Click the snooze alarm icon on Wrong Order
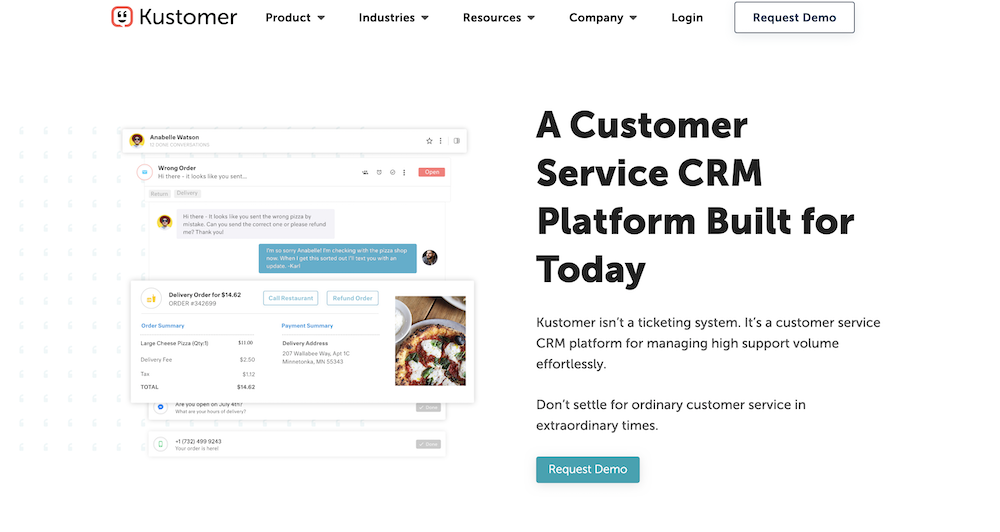This screenshot has width=1000, height=532. pyautogui.click(x=379, y=172)
